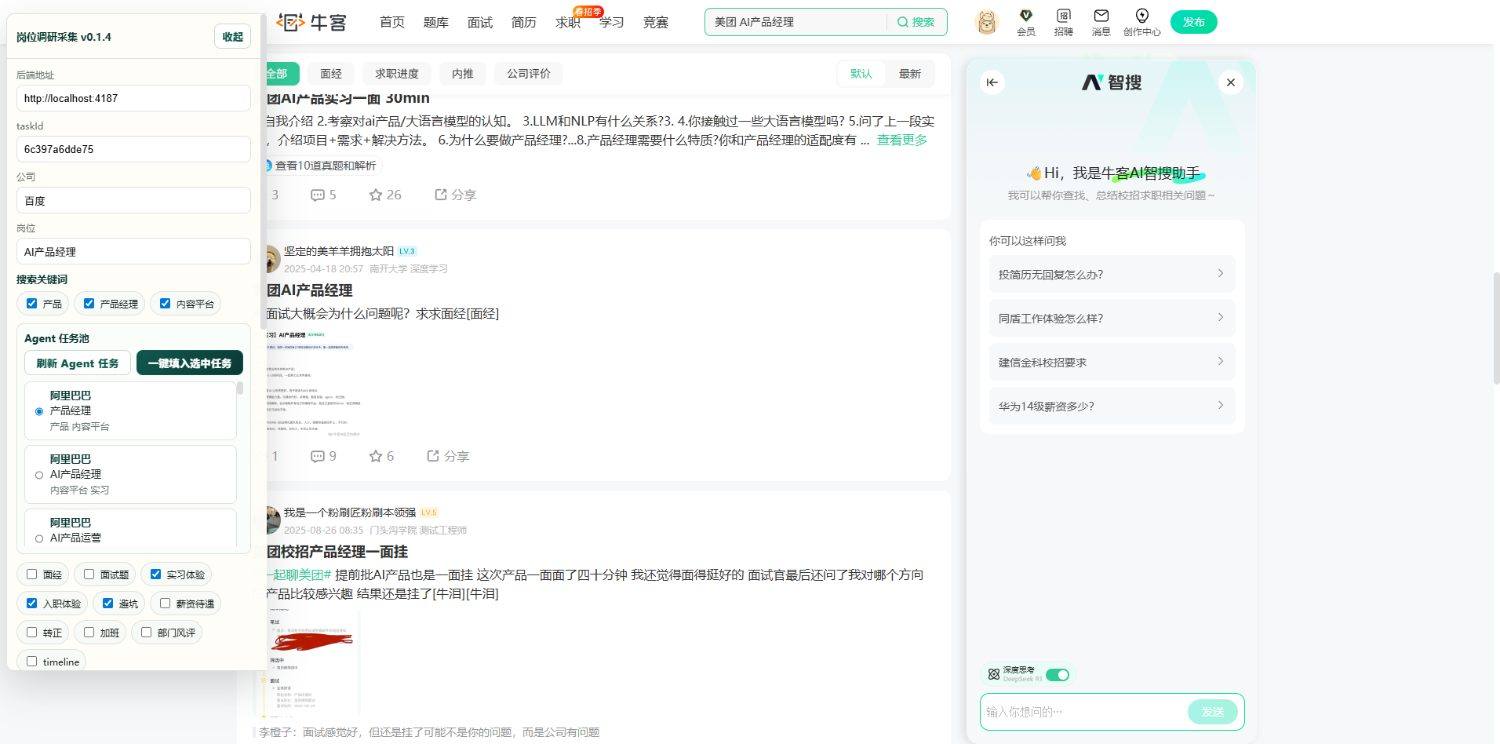Focus the 后端地址 localhost input field
Screen dimensions: 1500x744
(133, 98)
